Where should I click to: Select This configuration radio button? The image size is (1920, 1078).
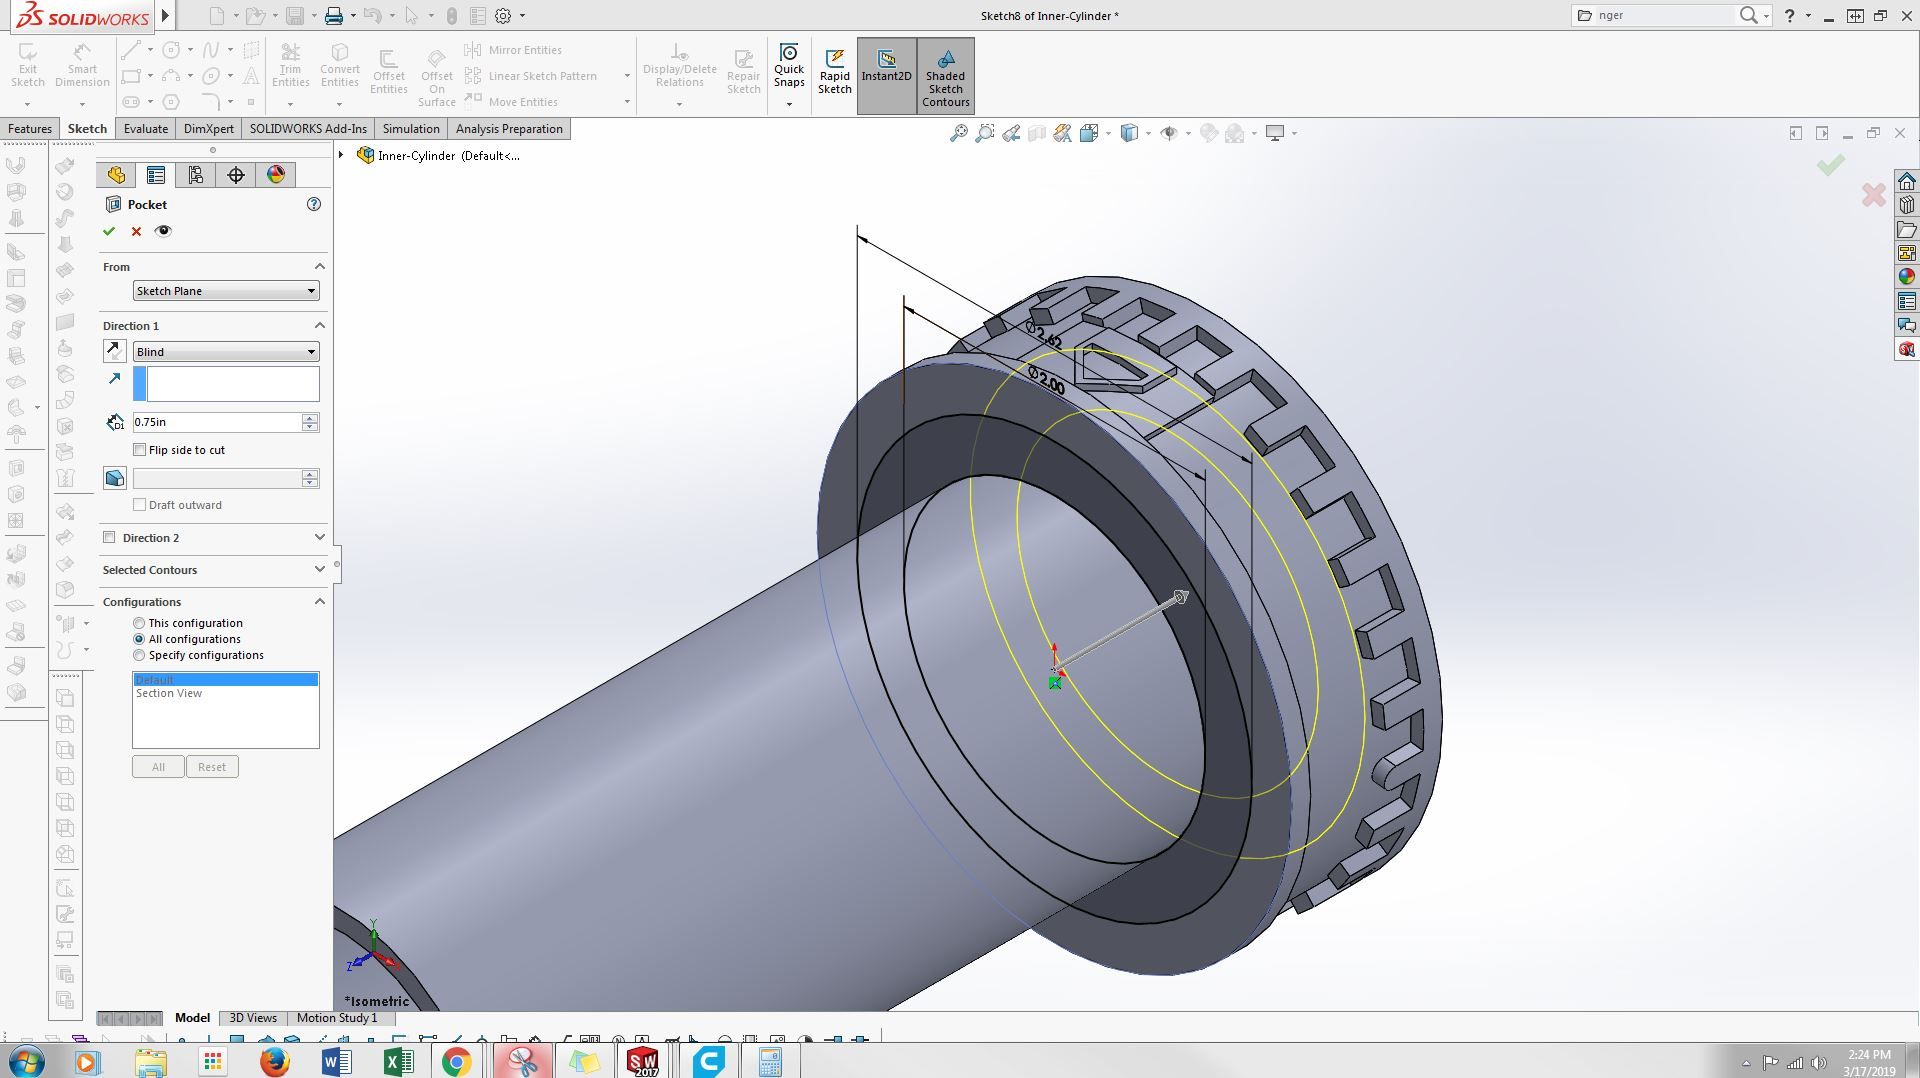point(139,623)
